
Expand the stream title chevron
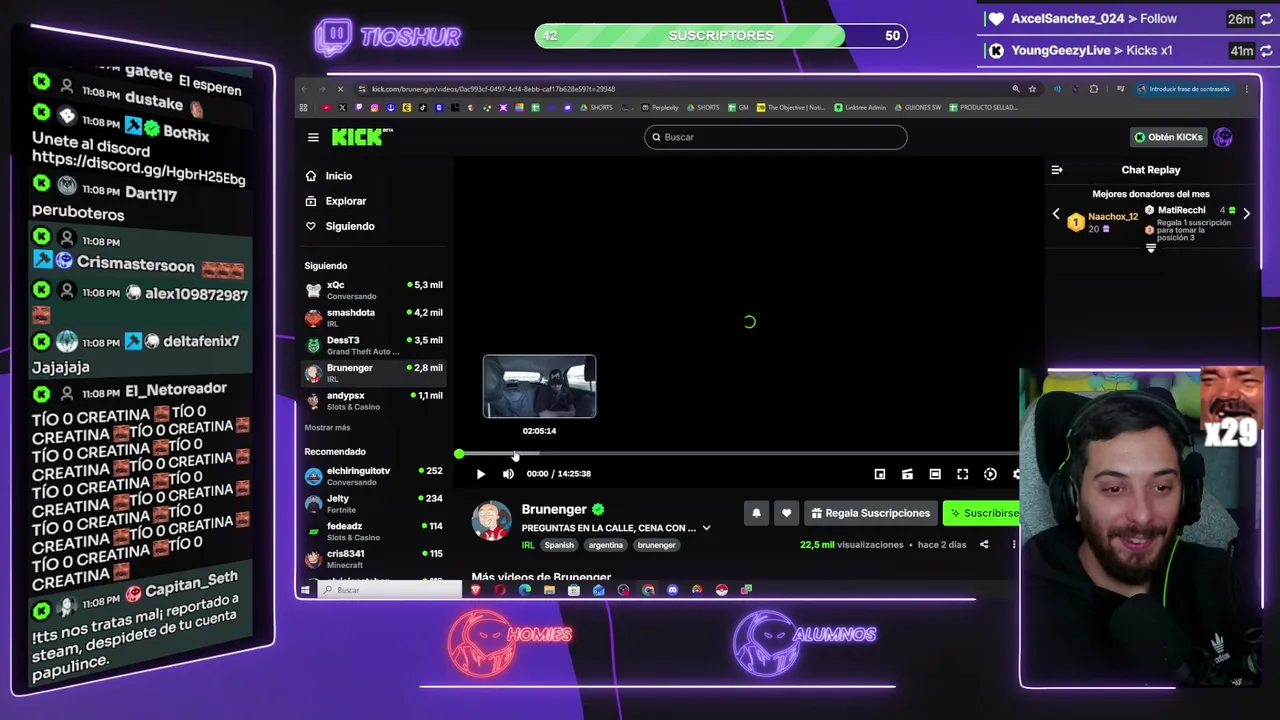coord(706,528)
